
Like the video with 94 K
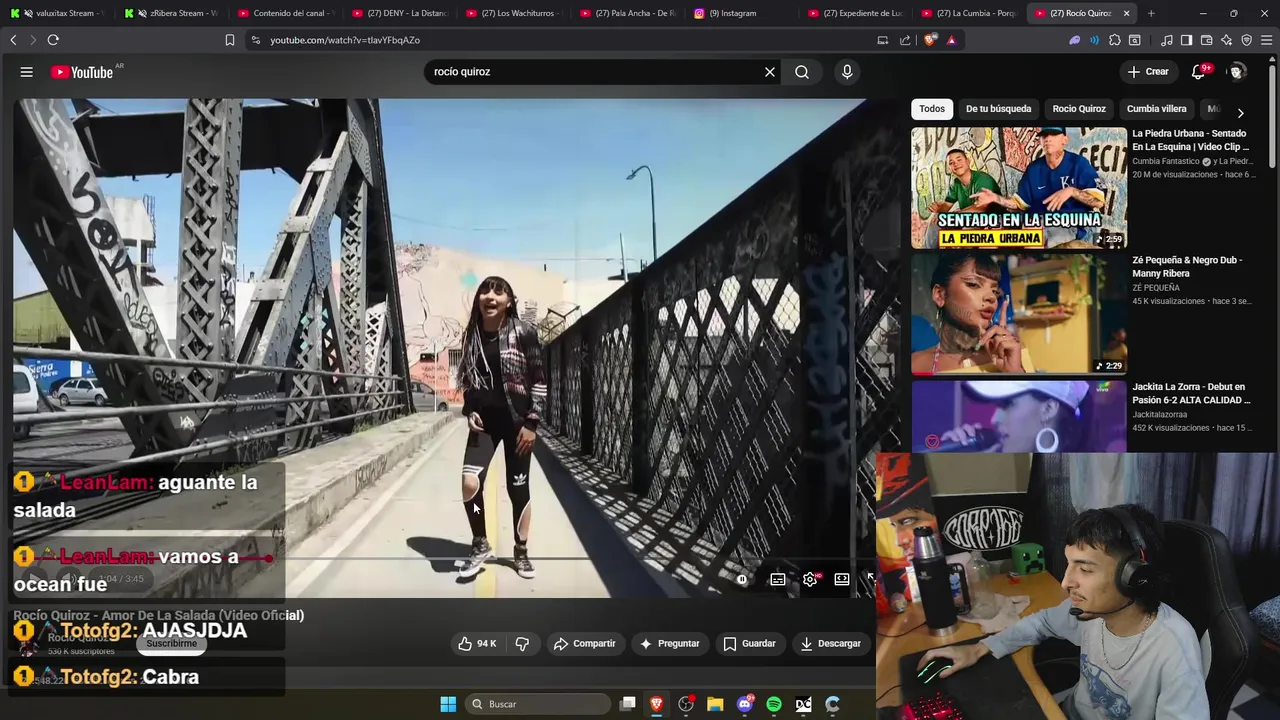coord(477,644)
